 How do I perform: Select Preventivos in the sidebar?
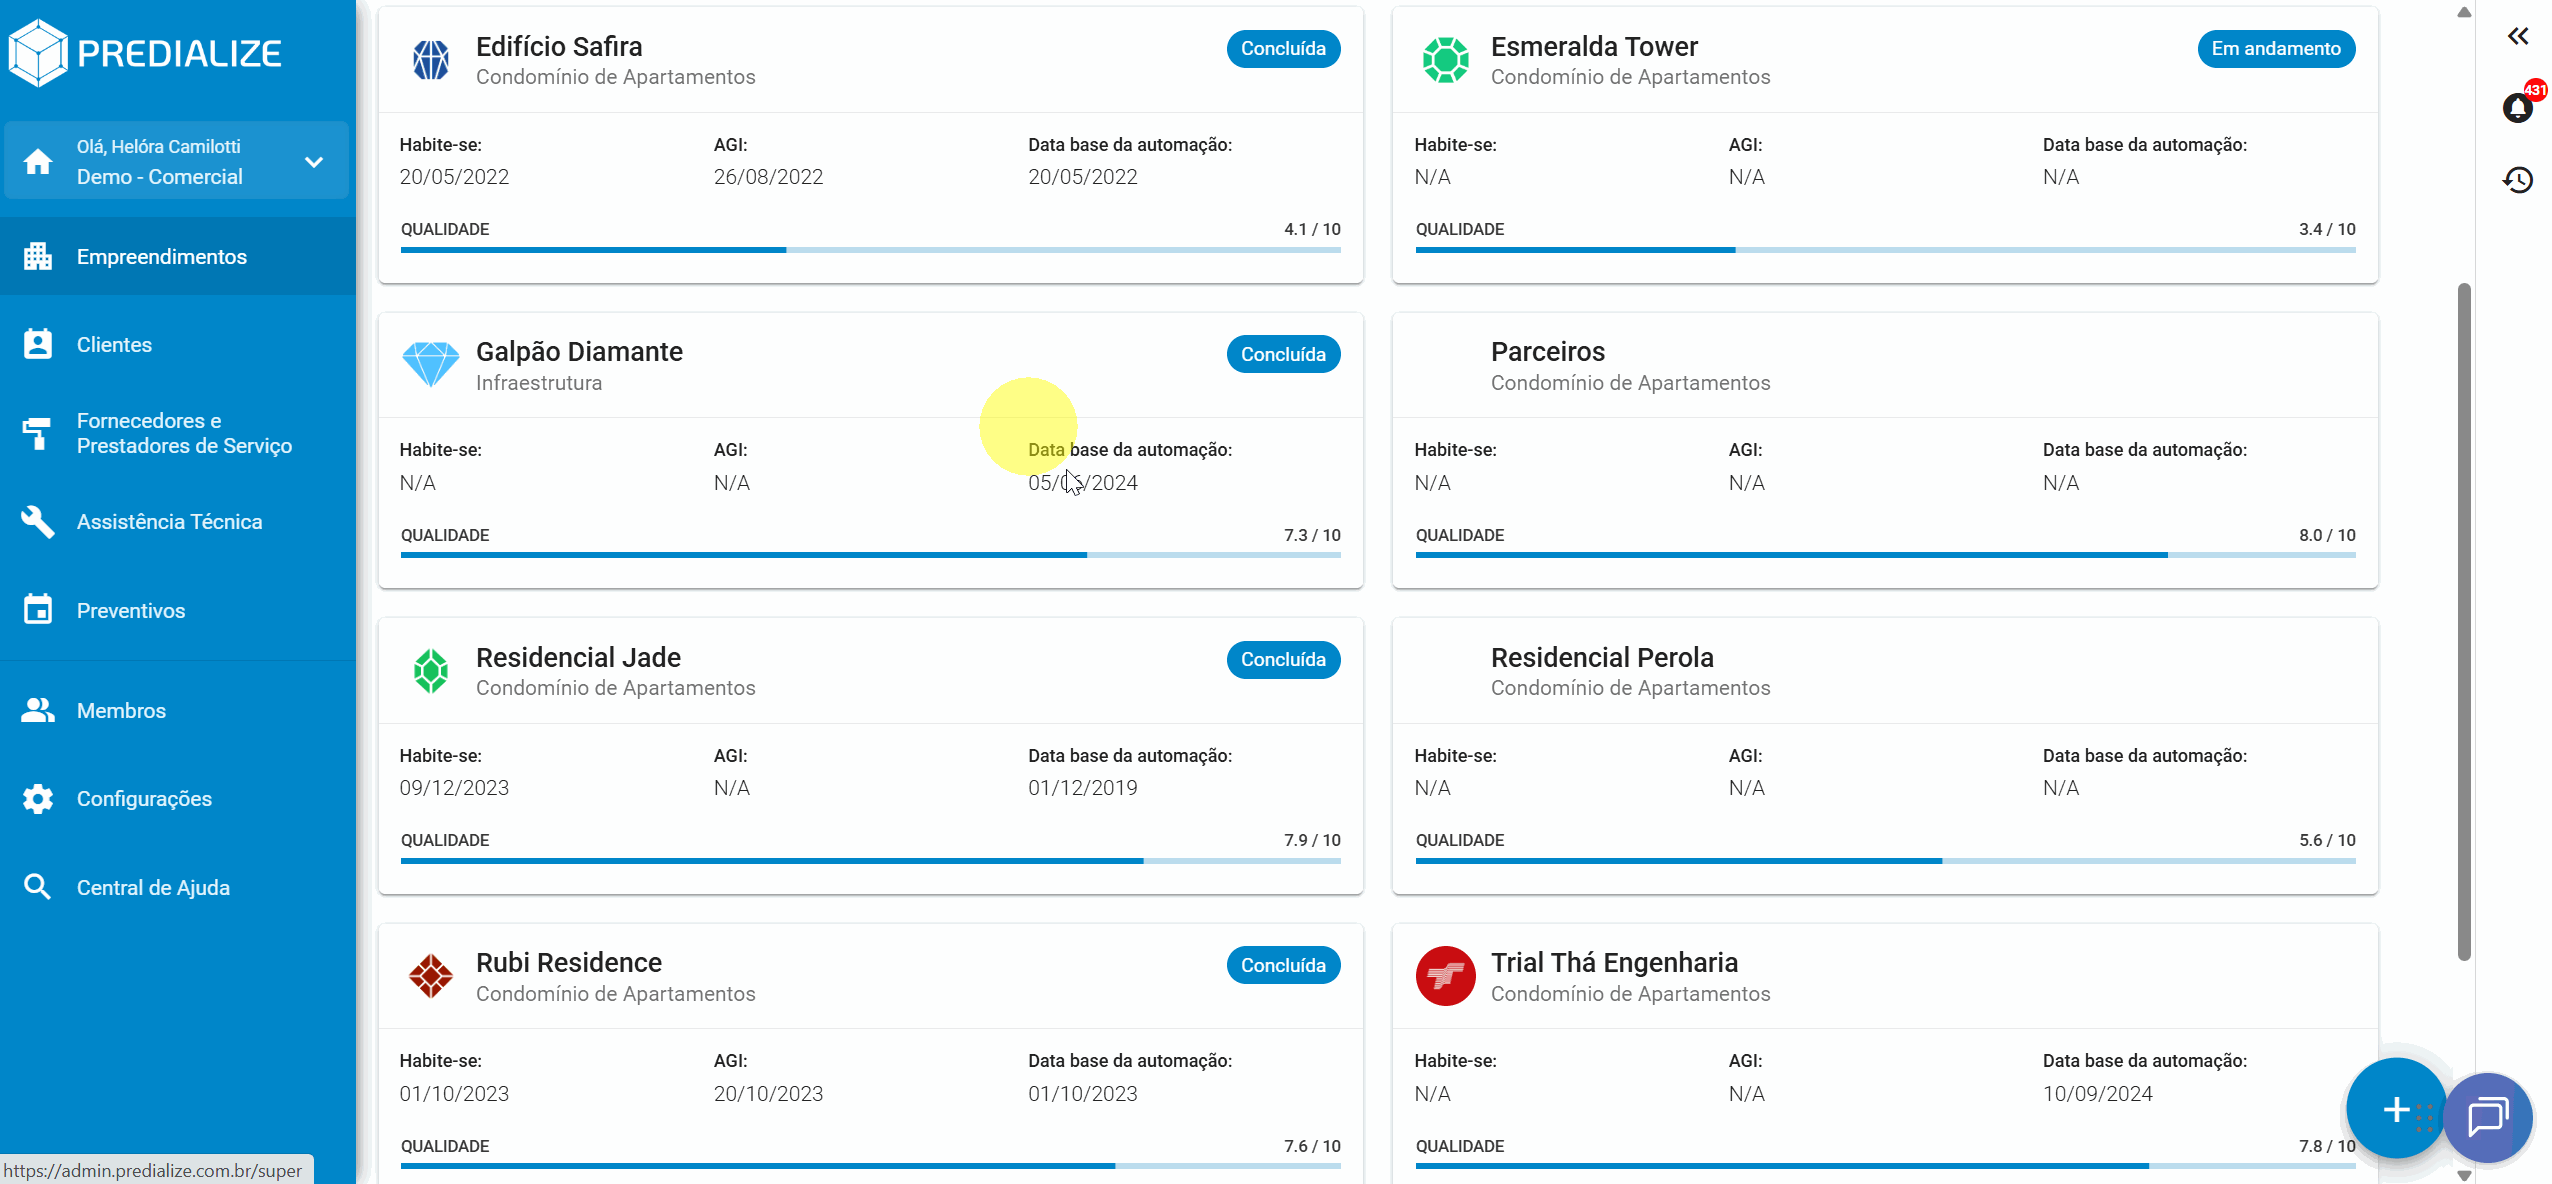click(x=130, y=611)
